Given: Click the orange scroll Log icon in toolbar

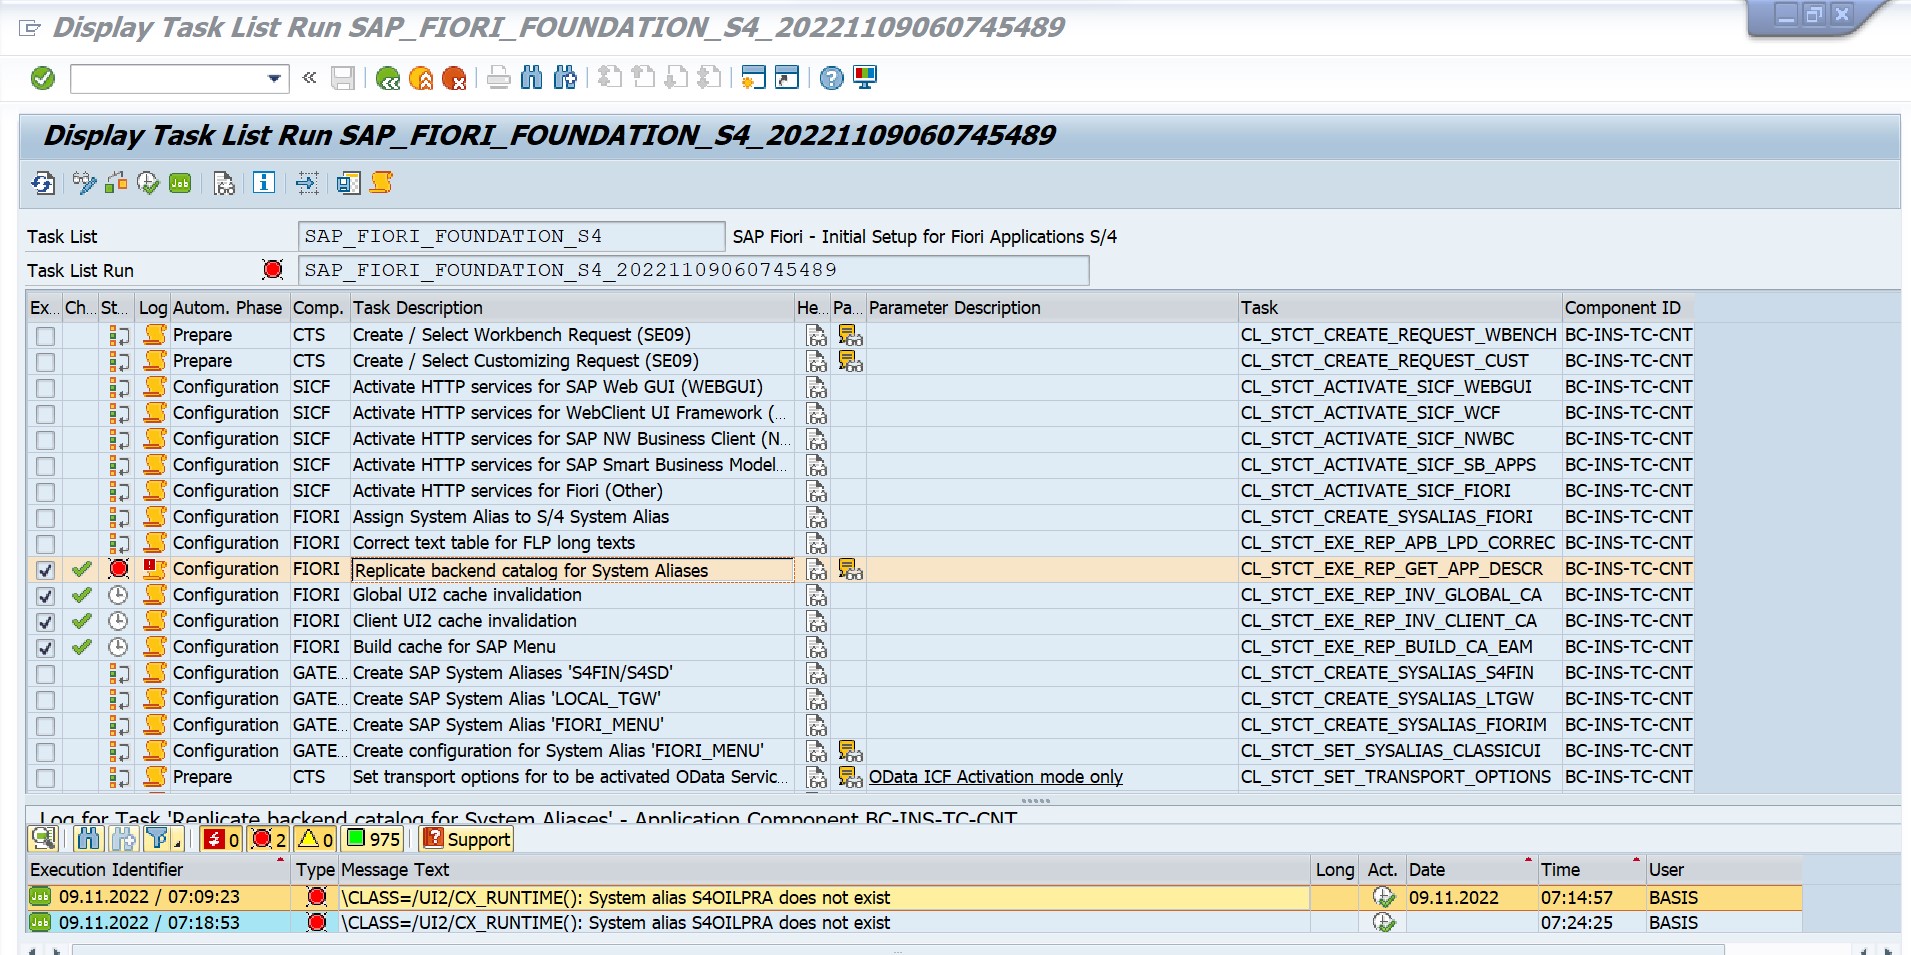Looking at the screenshot, I should [381, 182].
